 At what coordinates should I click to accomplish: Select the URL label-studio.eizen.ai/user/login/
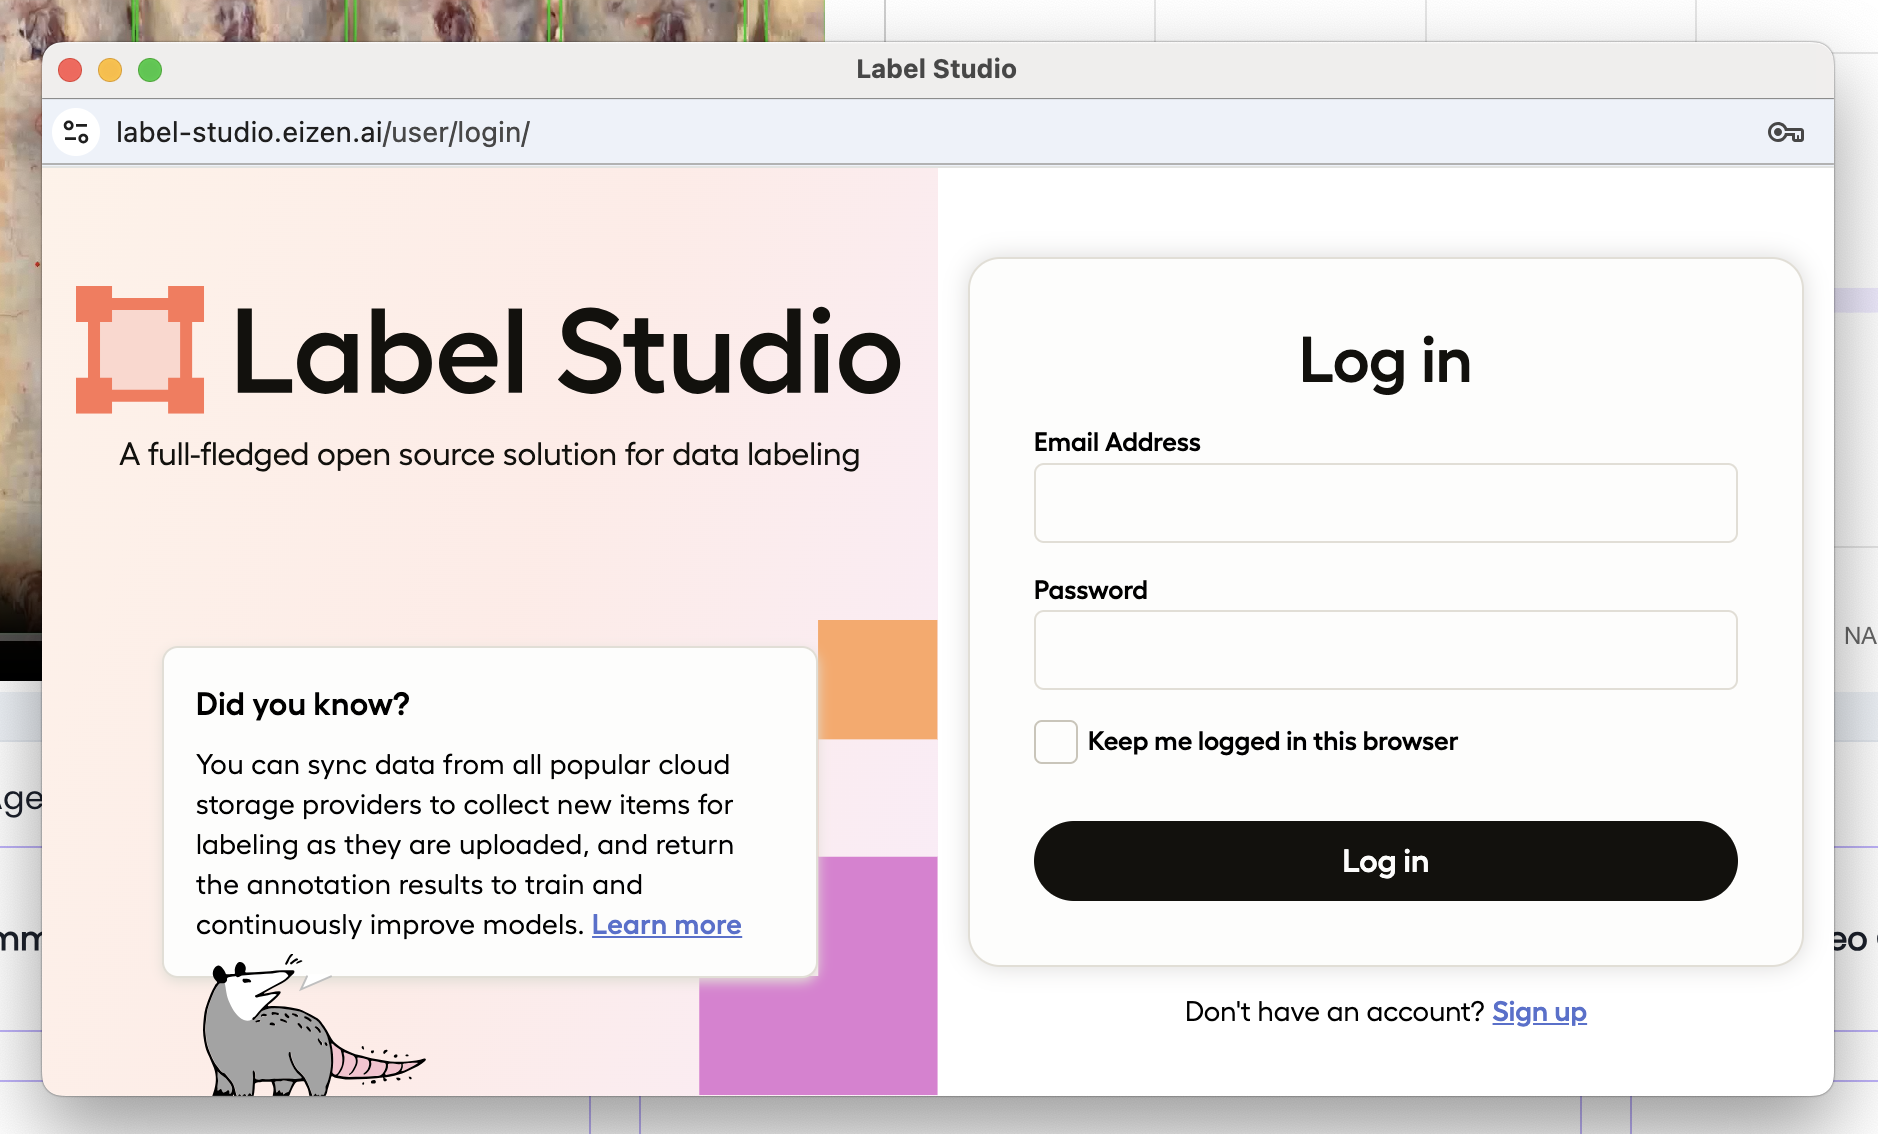(323, 132)
